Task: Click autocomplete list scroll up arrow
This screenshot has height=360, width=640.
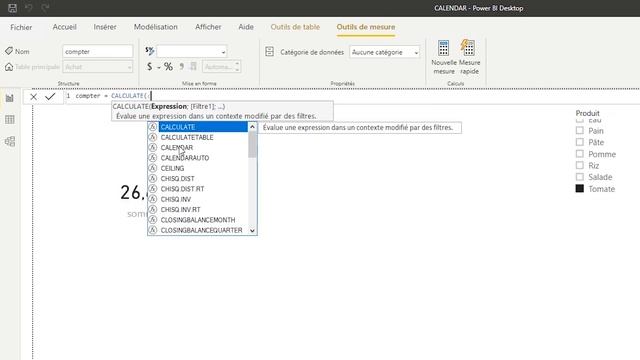Action: point(252,127)
